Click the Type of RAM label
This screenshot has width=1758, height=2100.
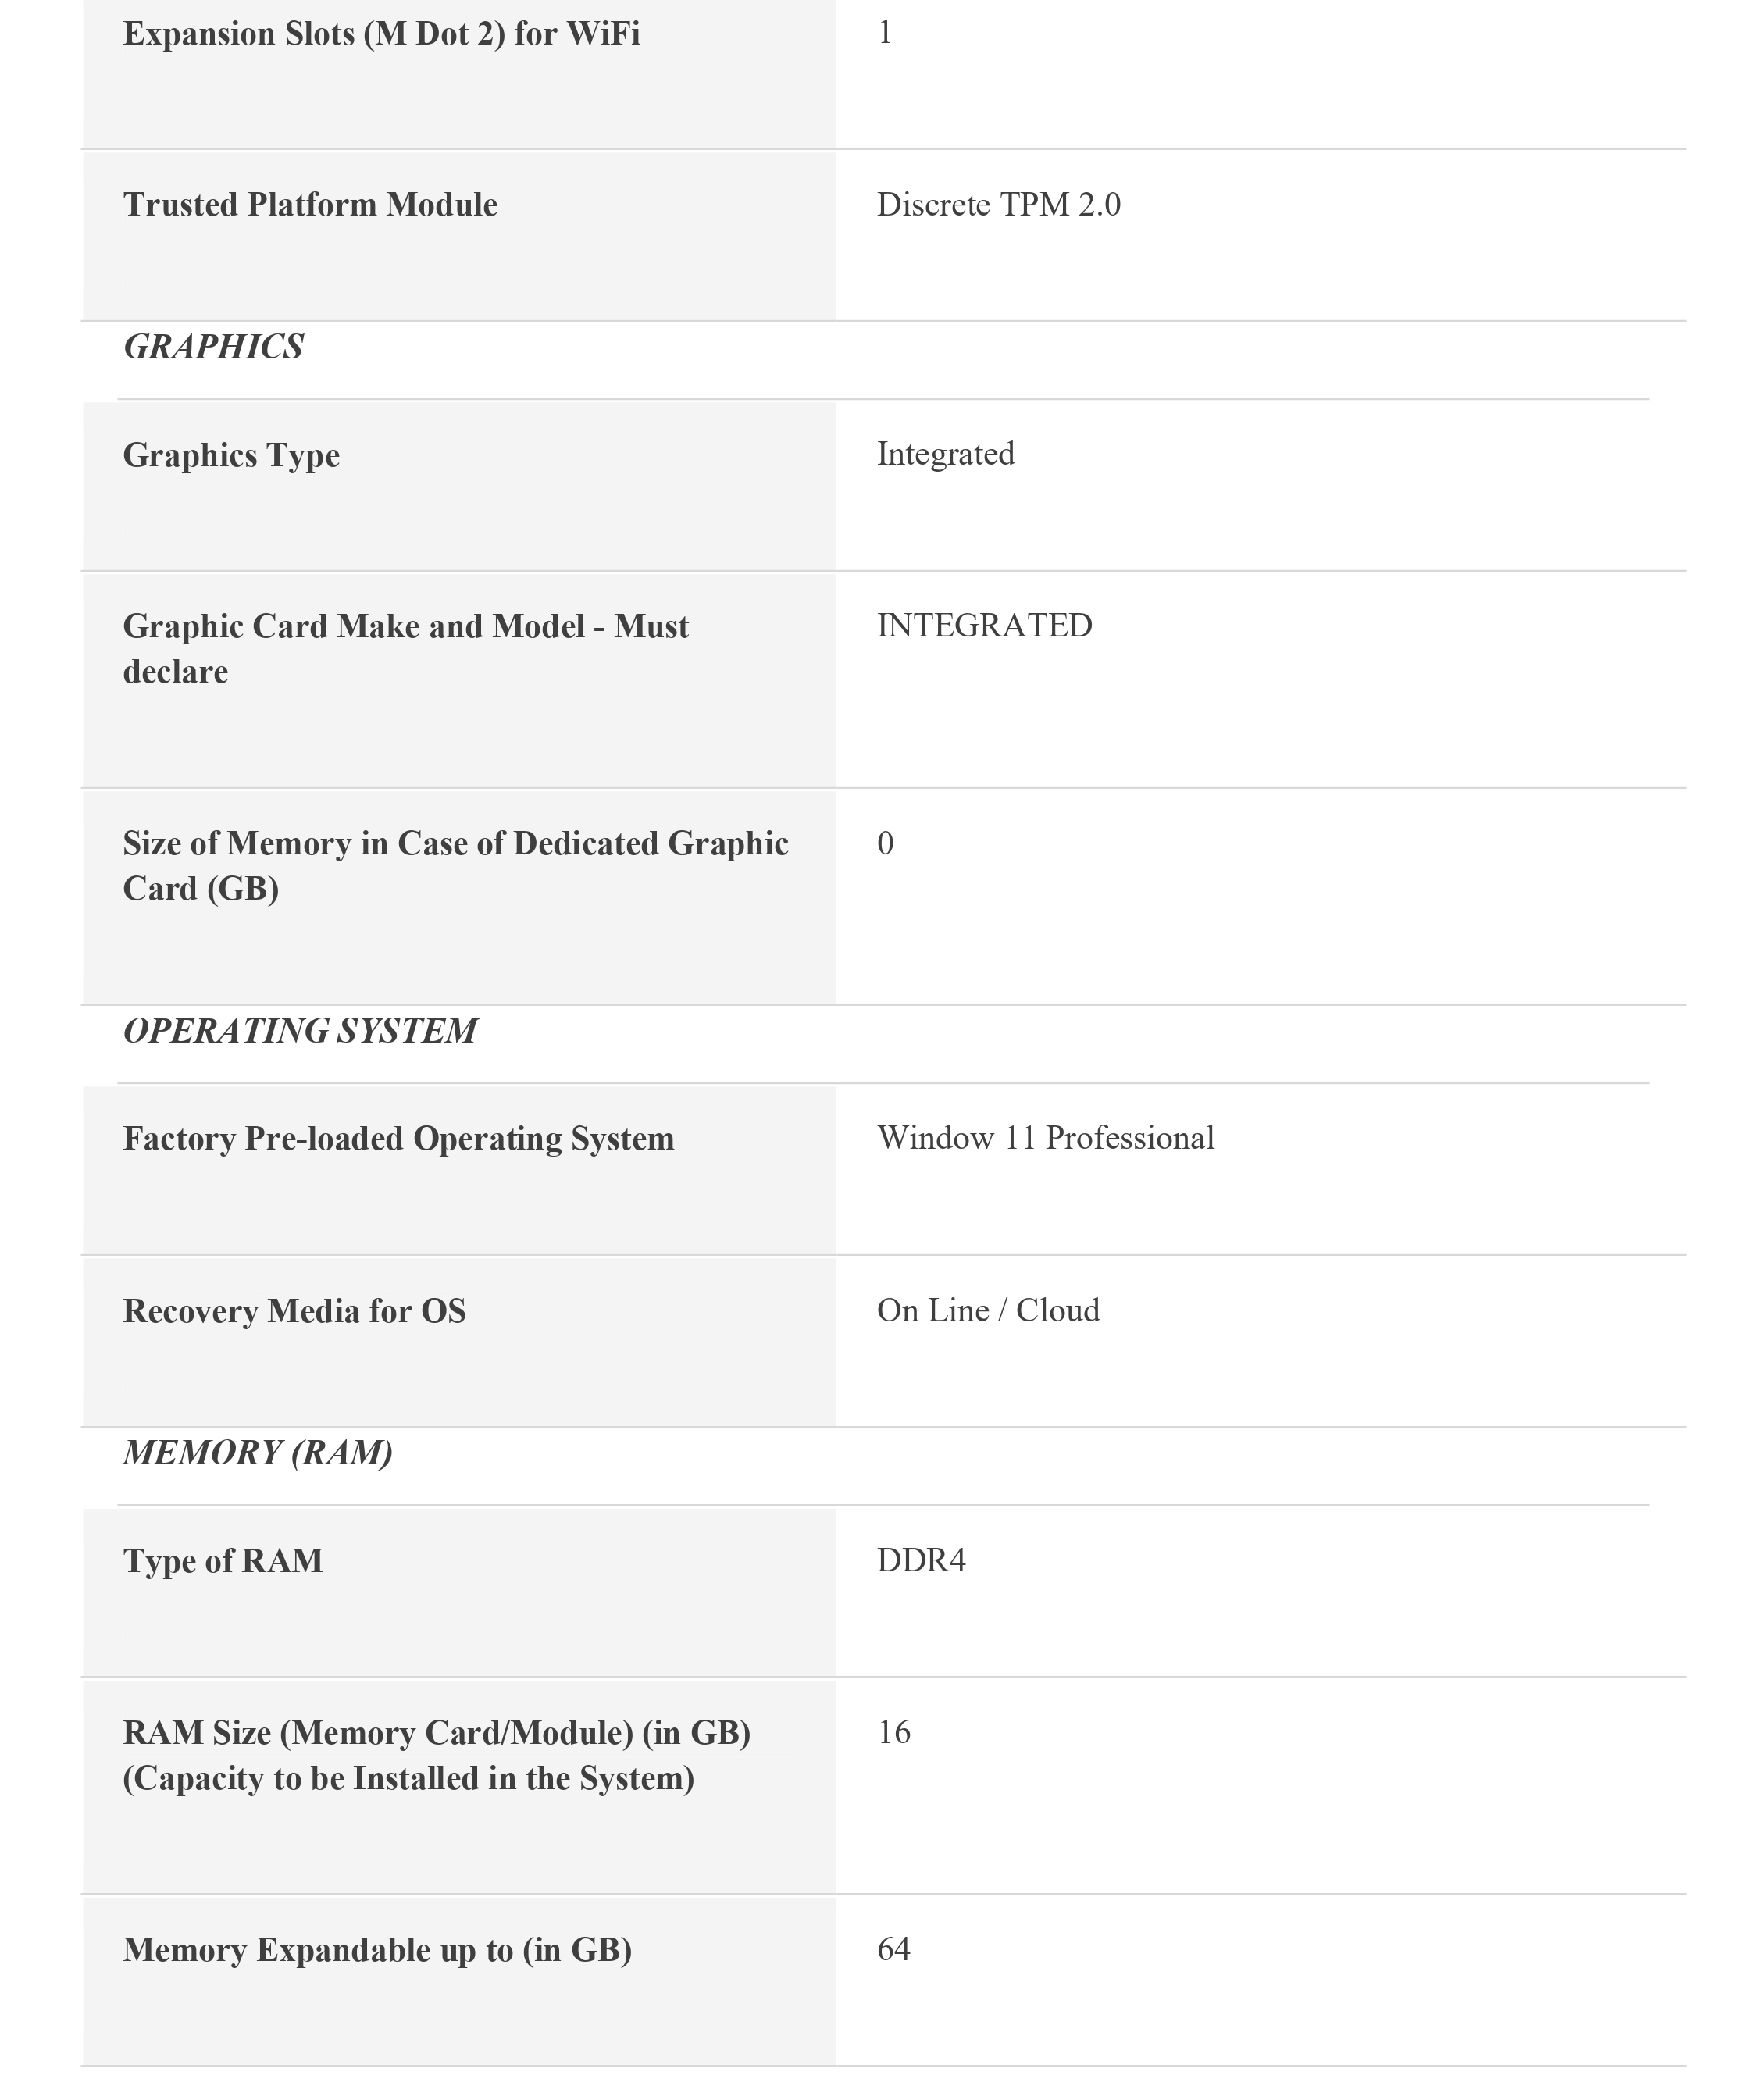[223, 1561]
